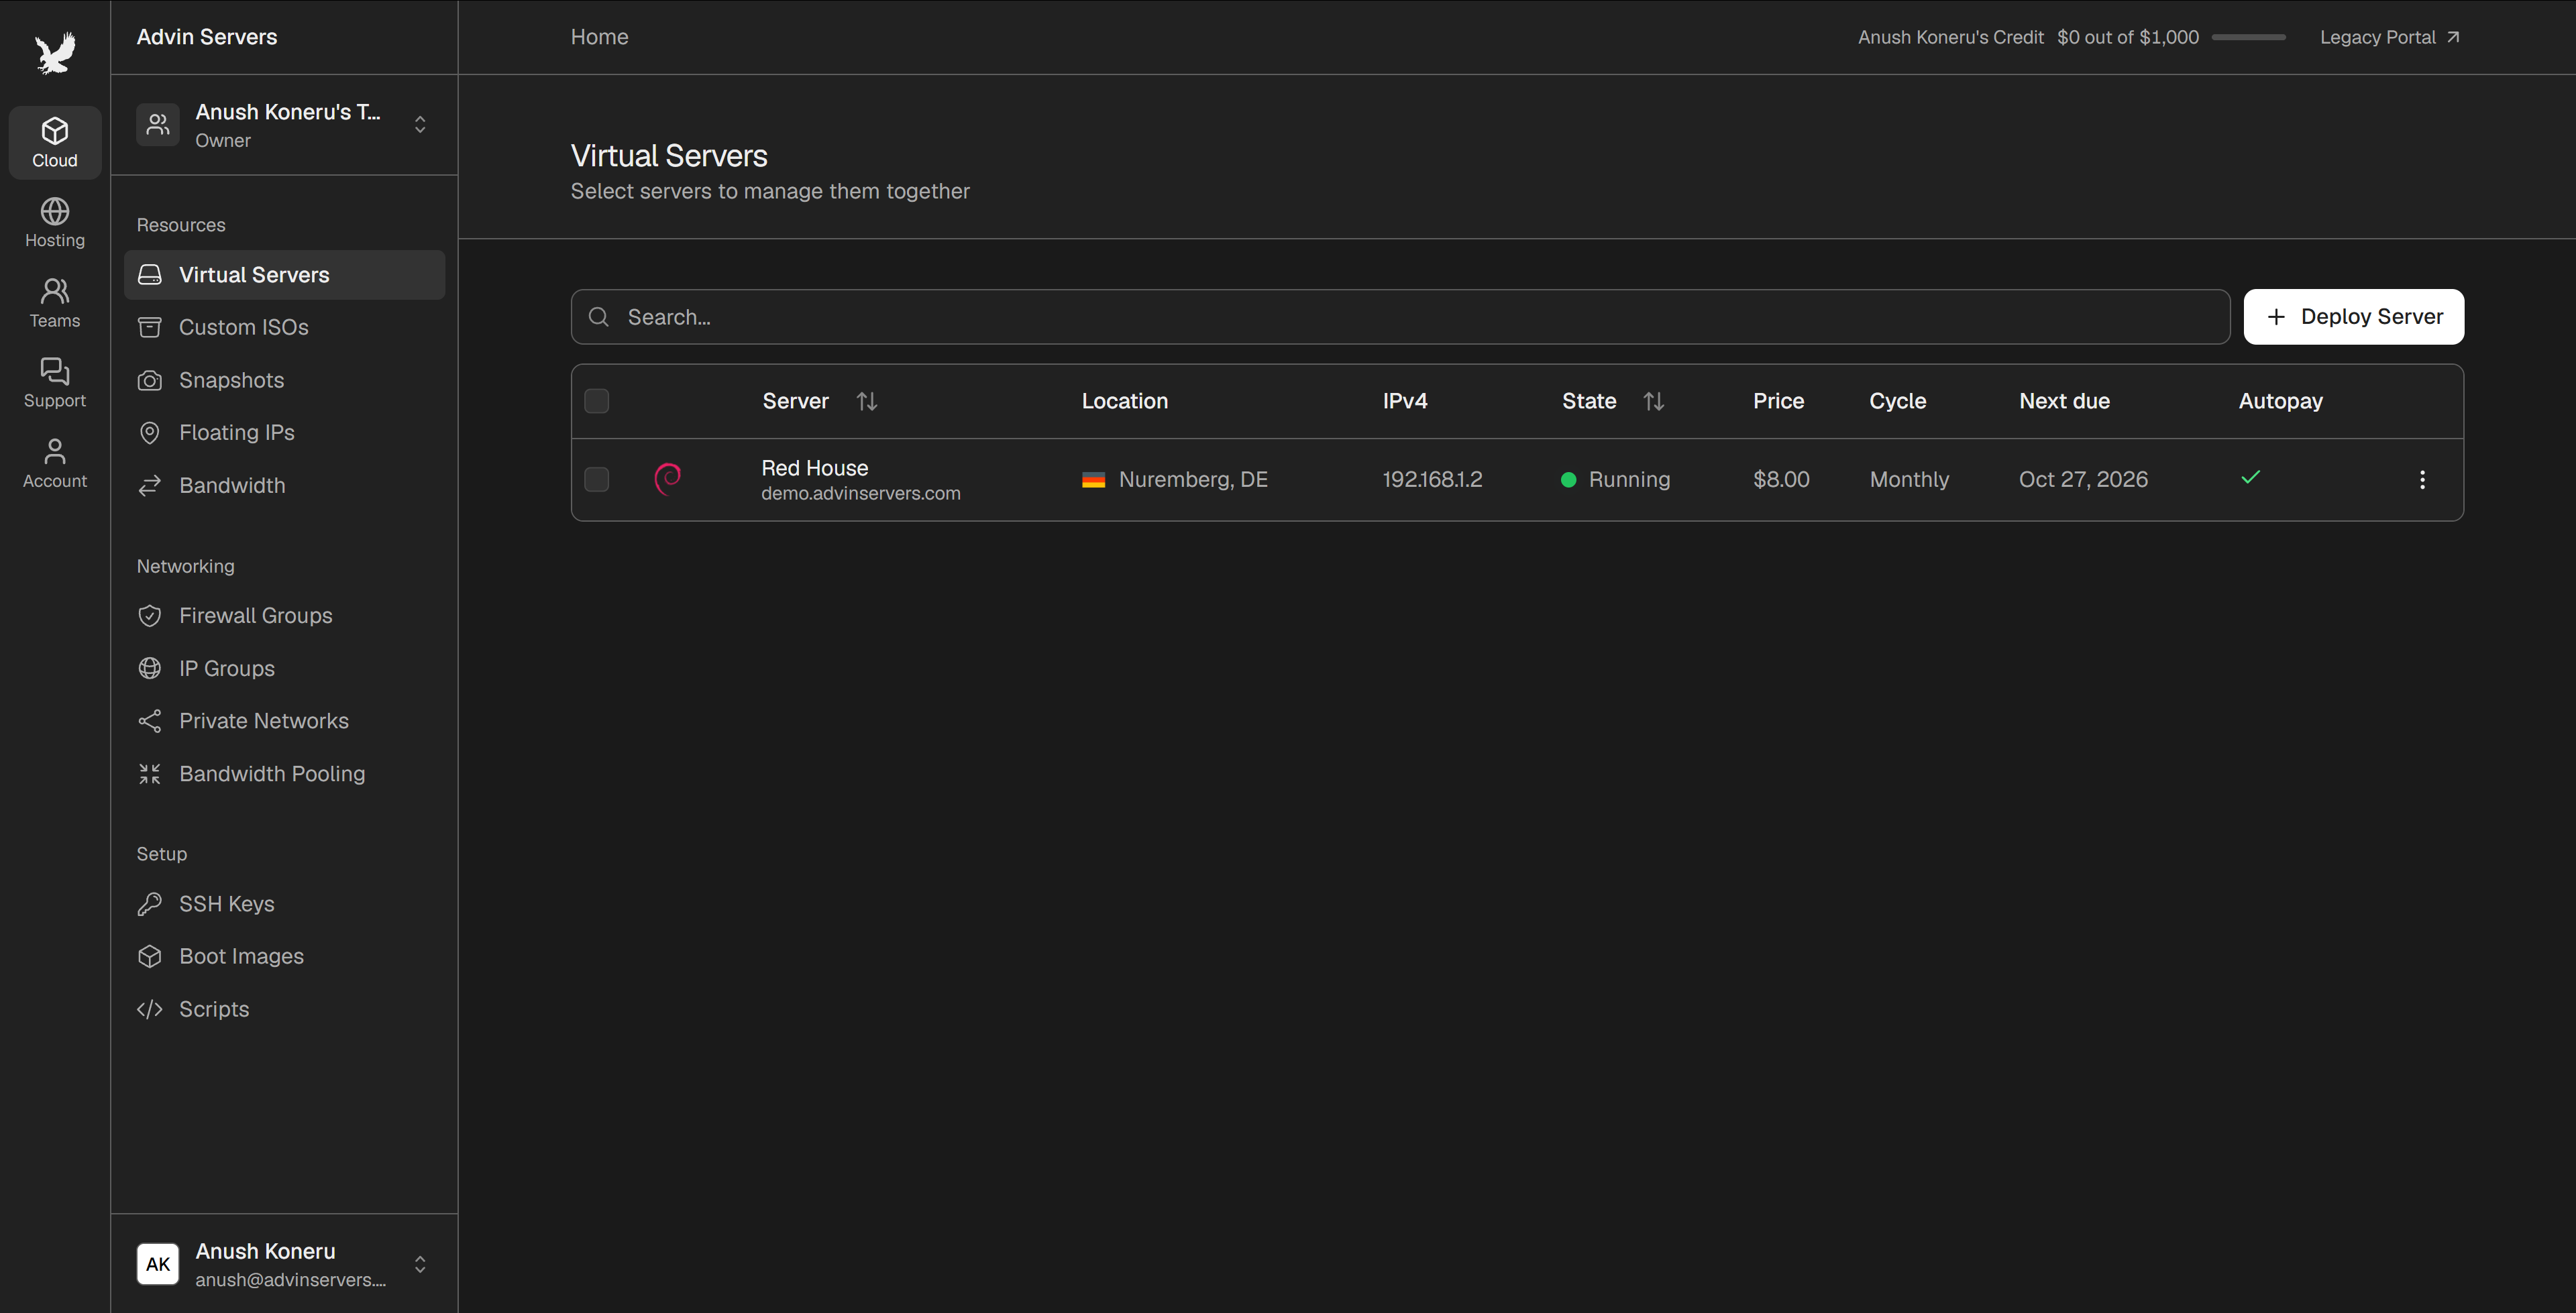Open Private Networks page
Viewport: 2576px width, 1313px height.
click(284, 721)
